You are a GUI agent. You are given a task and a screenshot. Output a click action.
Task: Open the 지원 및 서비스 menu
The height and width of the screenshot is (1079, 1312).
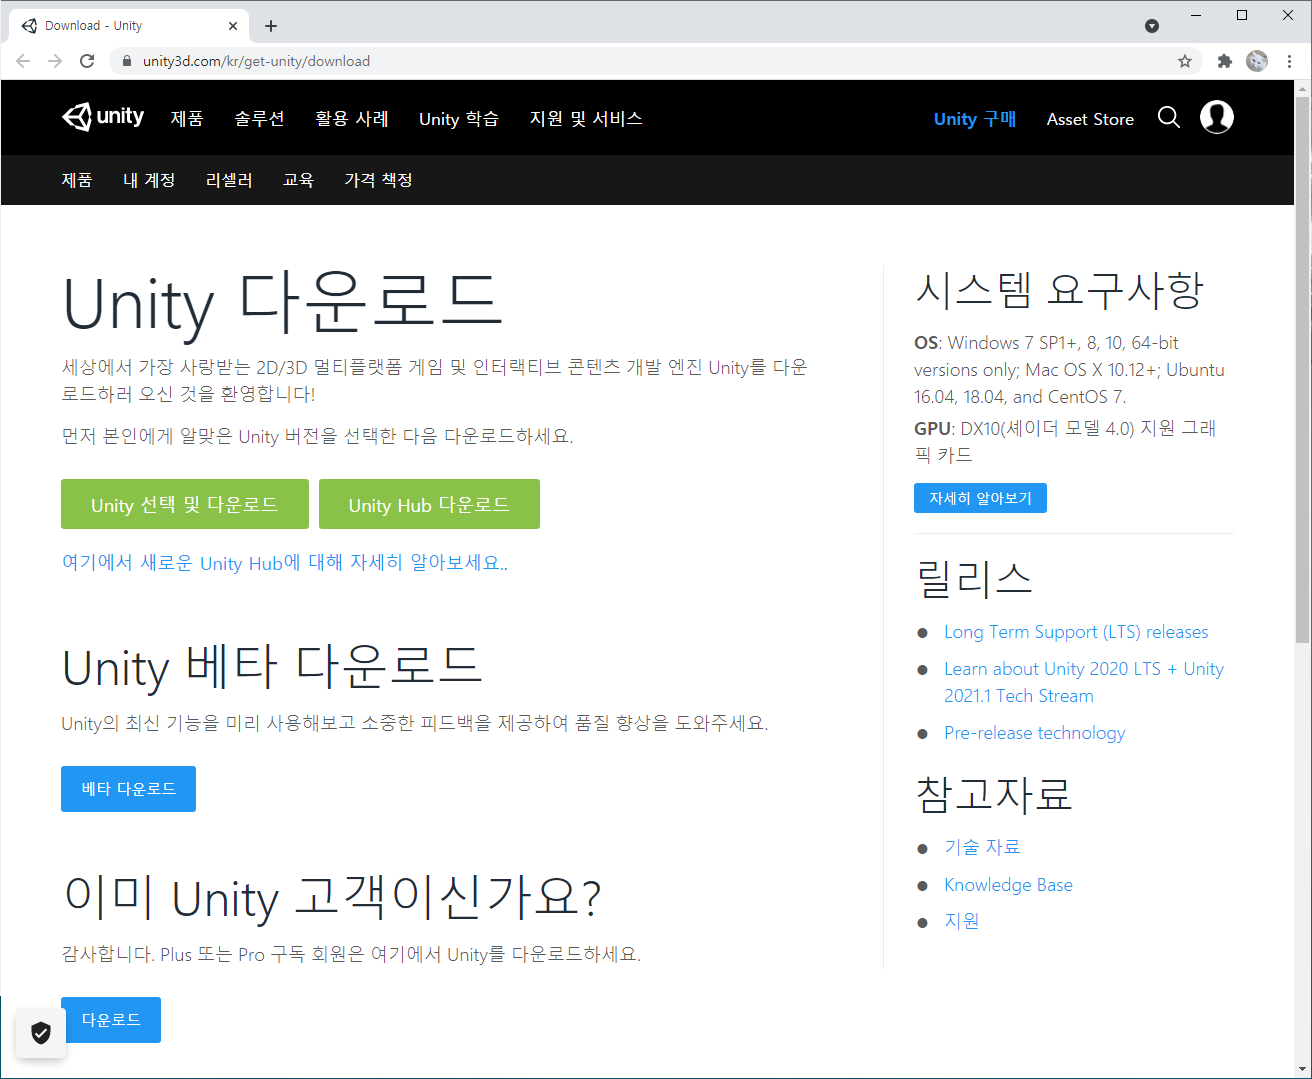(586, 119)
